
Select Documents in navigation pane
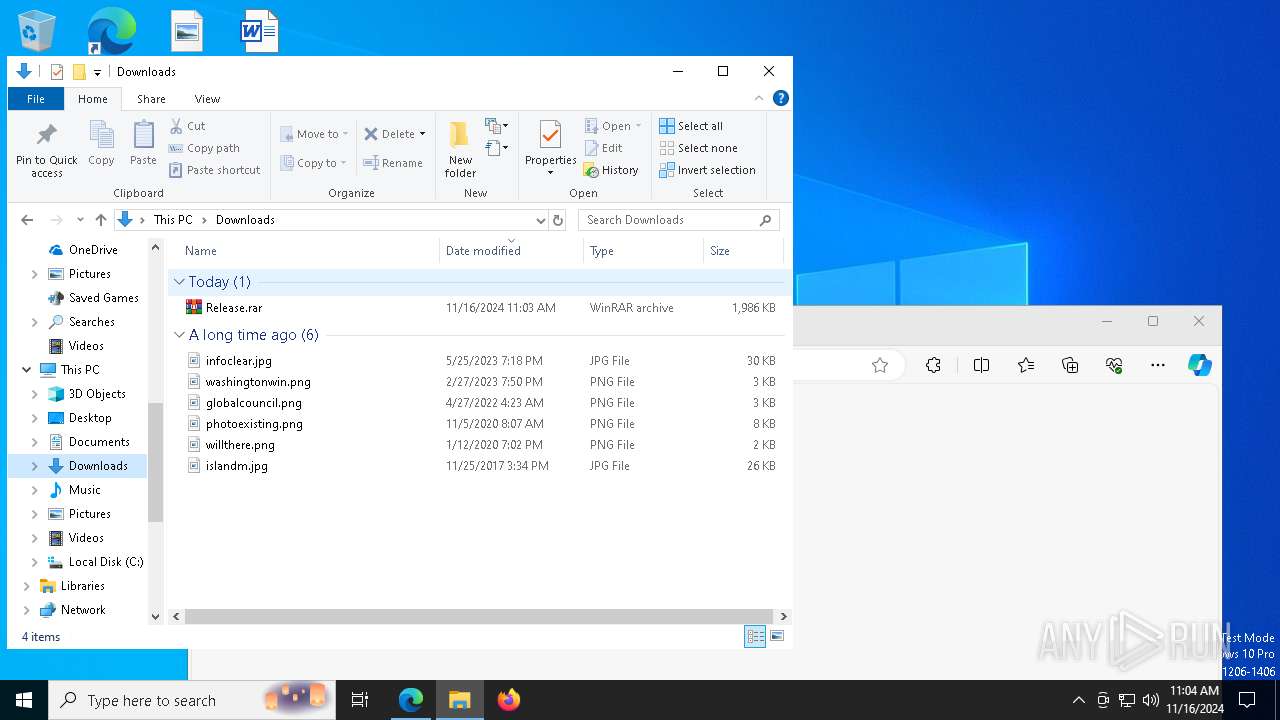coord(99,442)
